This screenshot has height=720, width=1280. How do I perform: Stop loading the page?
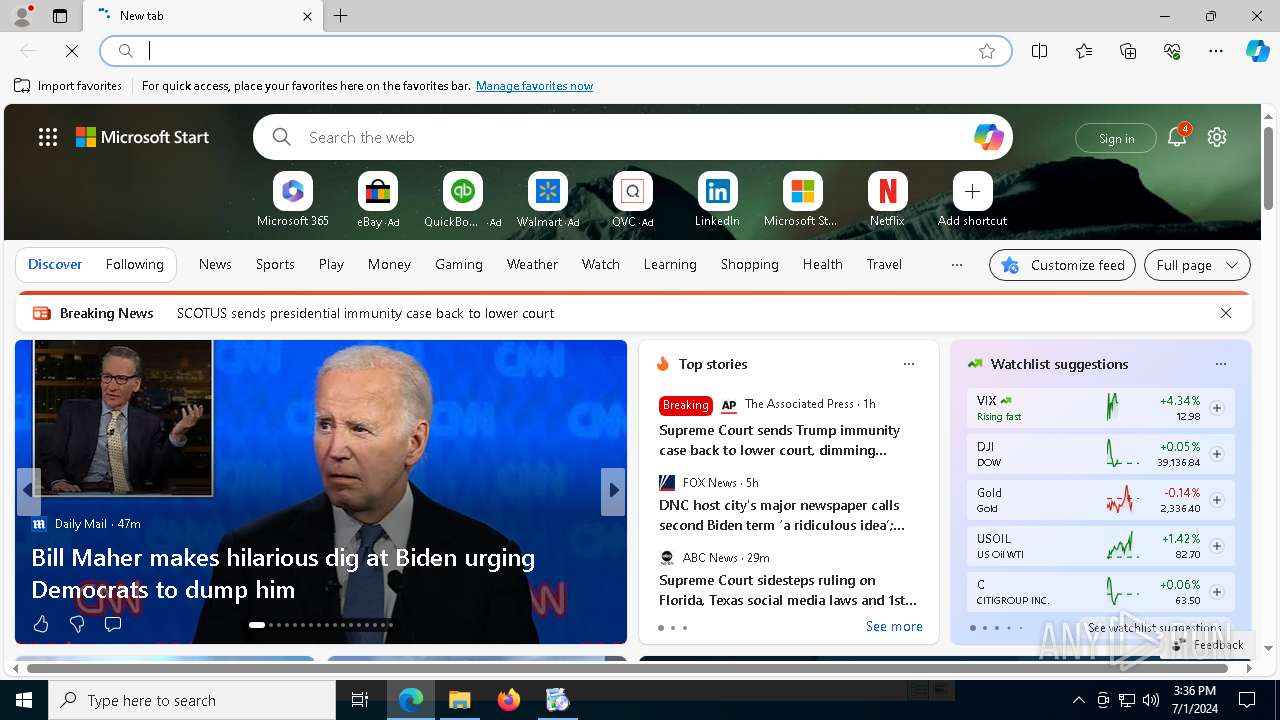tap(72, 51)
